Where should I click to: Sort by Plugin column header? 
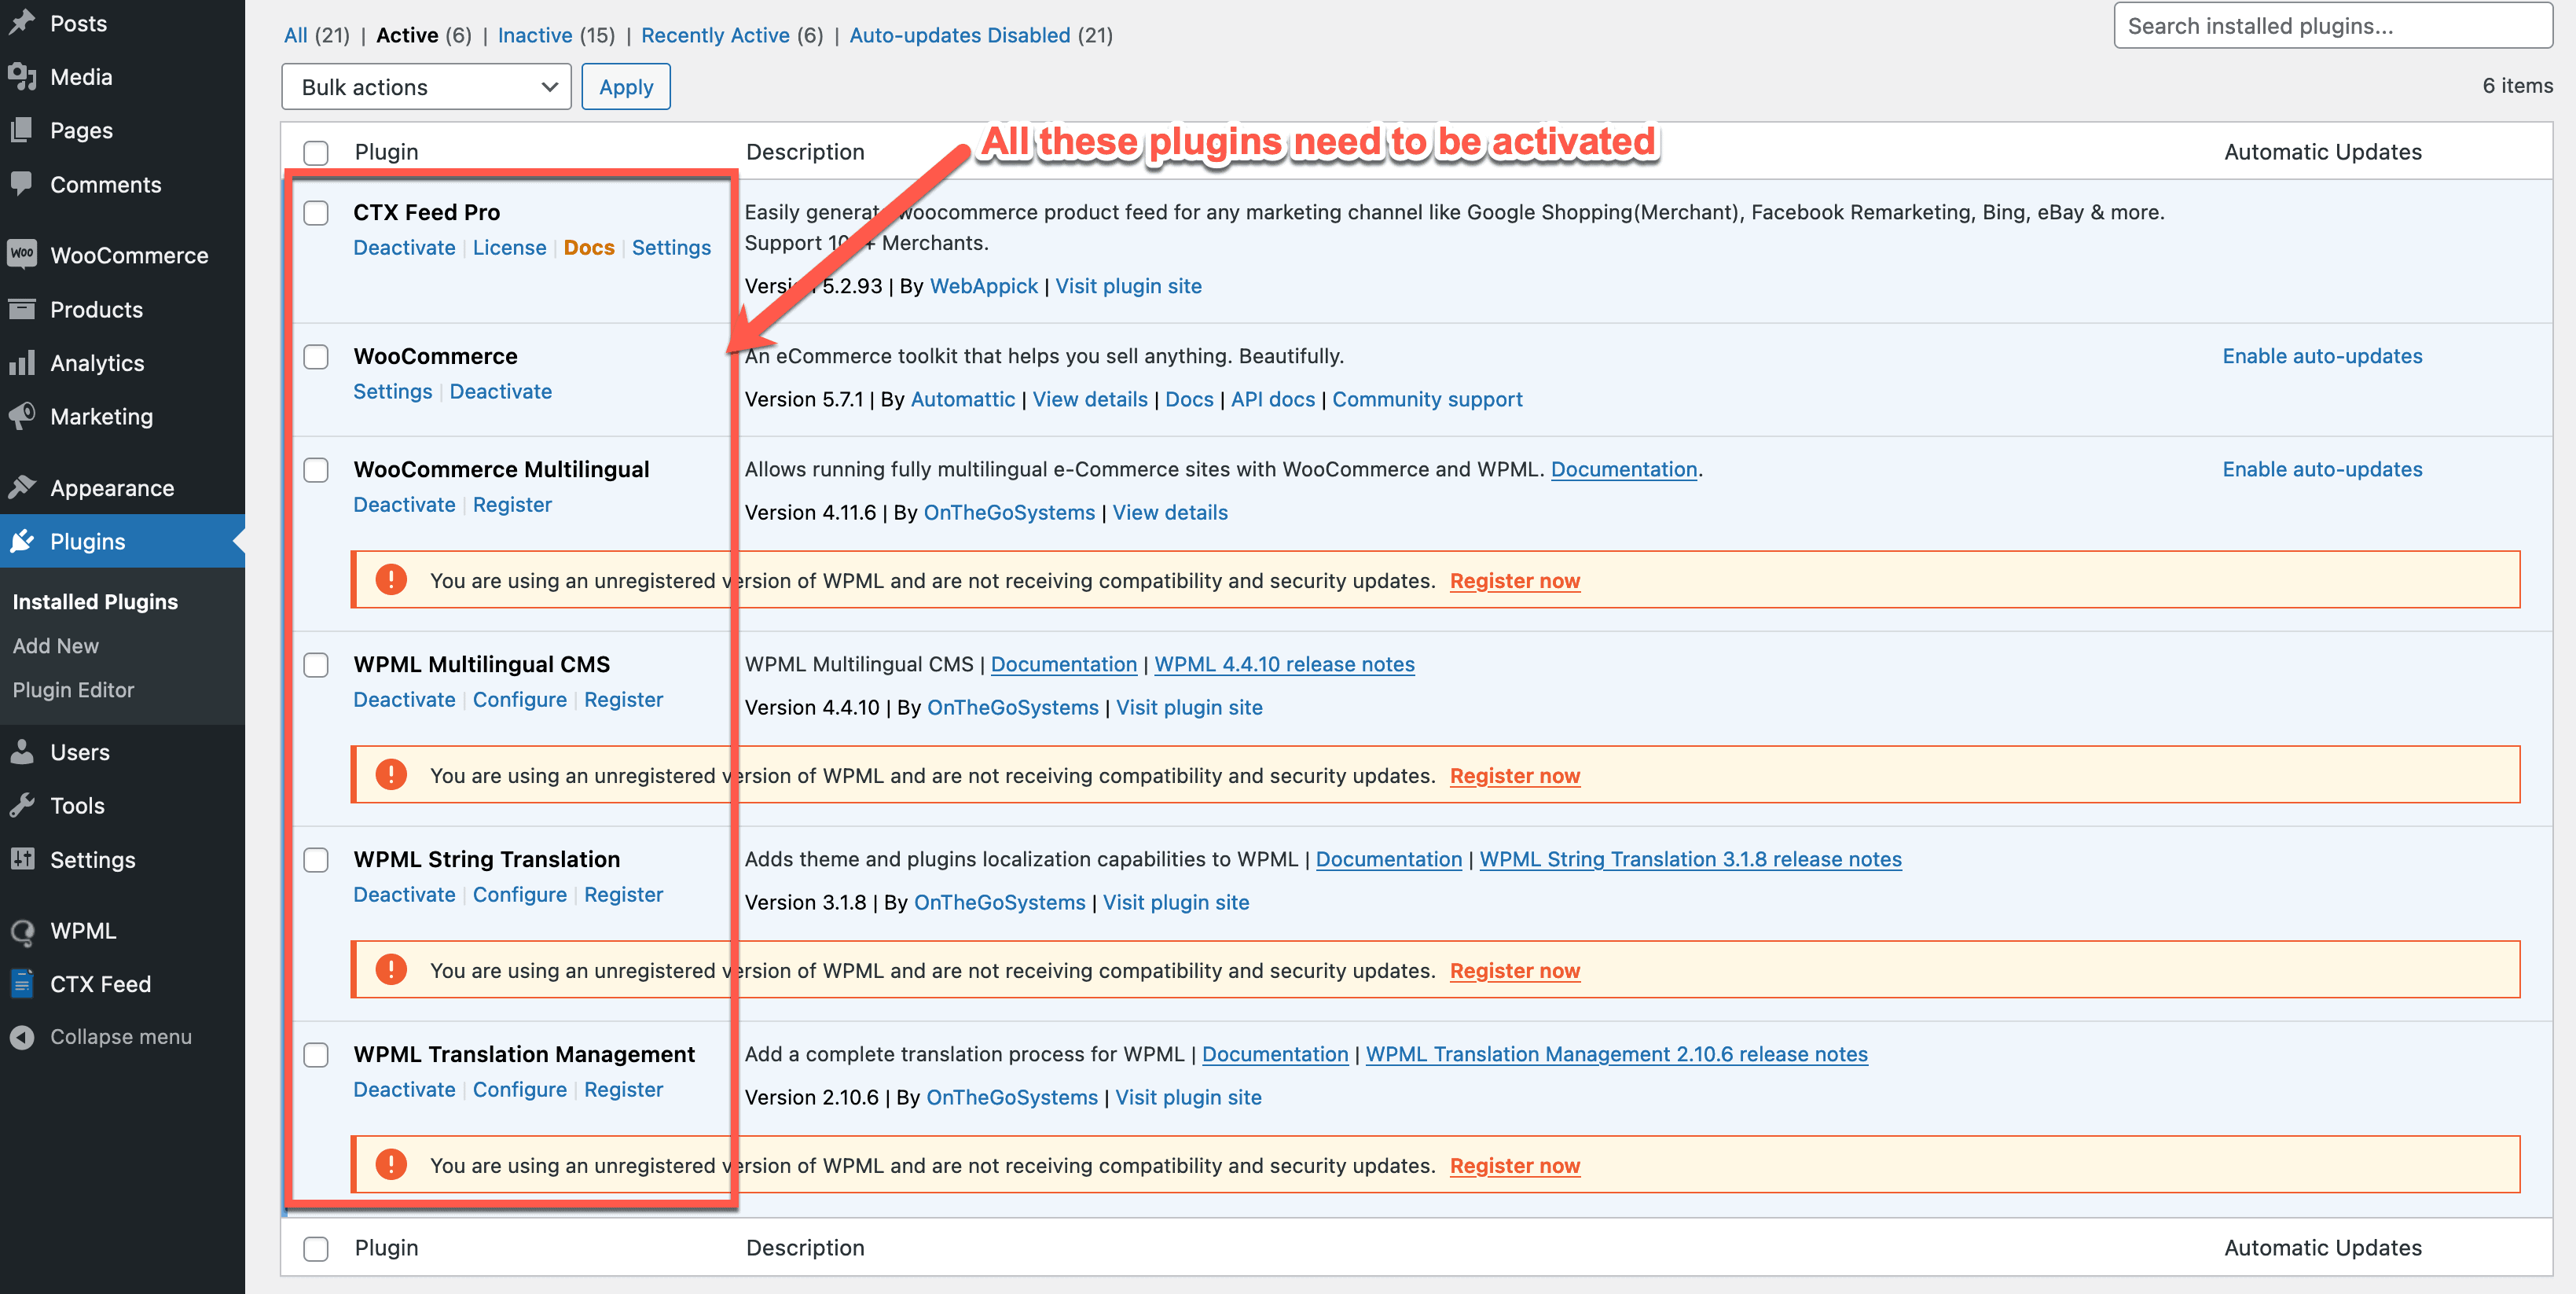click(386, 152)
